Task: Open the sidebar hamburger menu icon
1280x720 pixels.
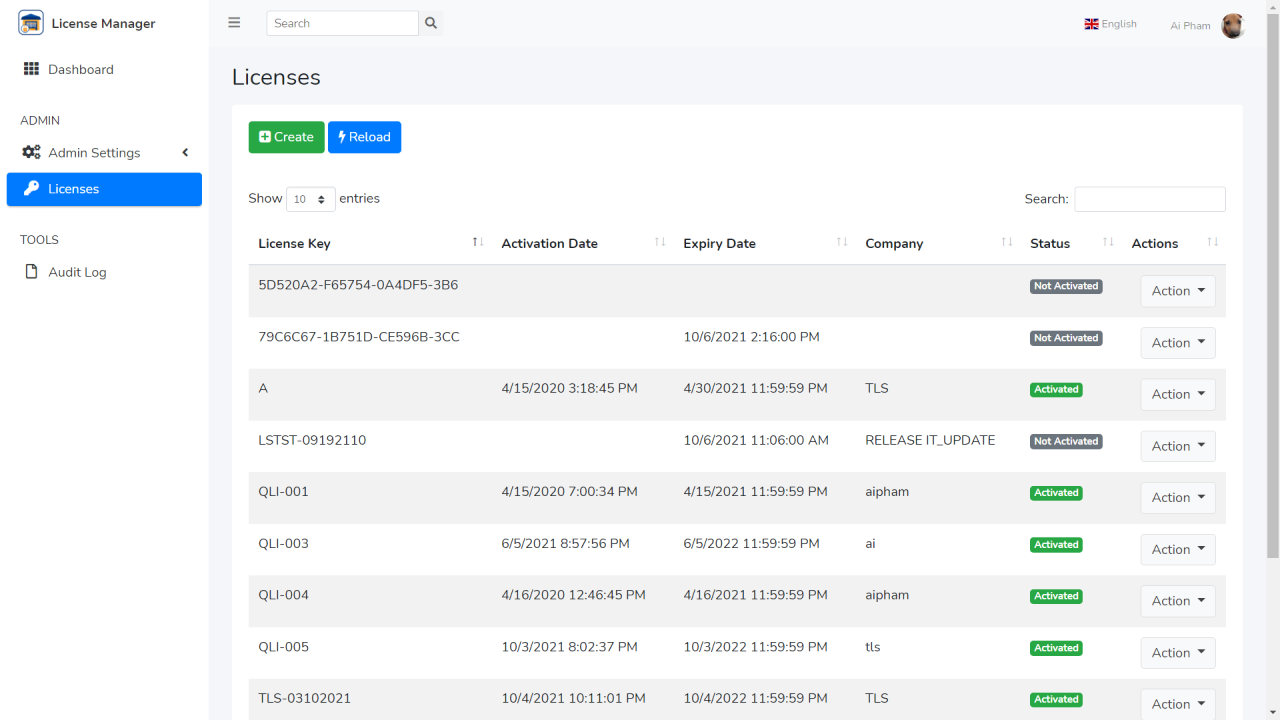Action: click(233, 22)
